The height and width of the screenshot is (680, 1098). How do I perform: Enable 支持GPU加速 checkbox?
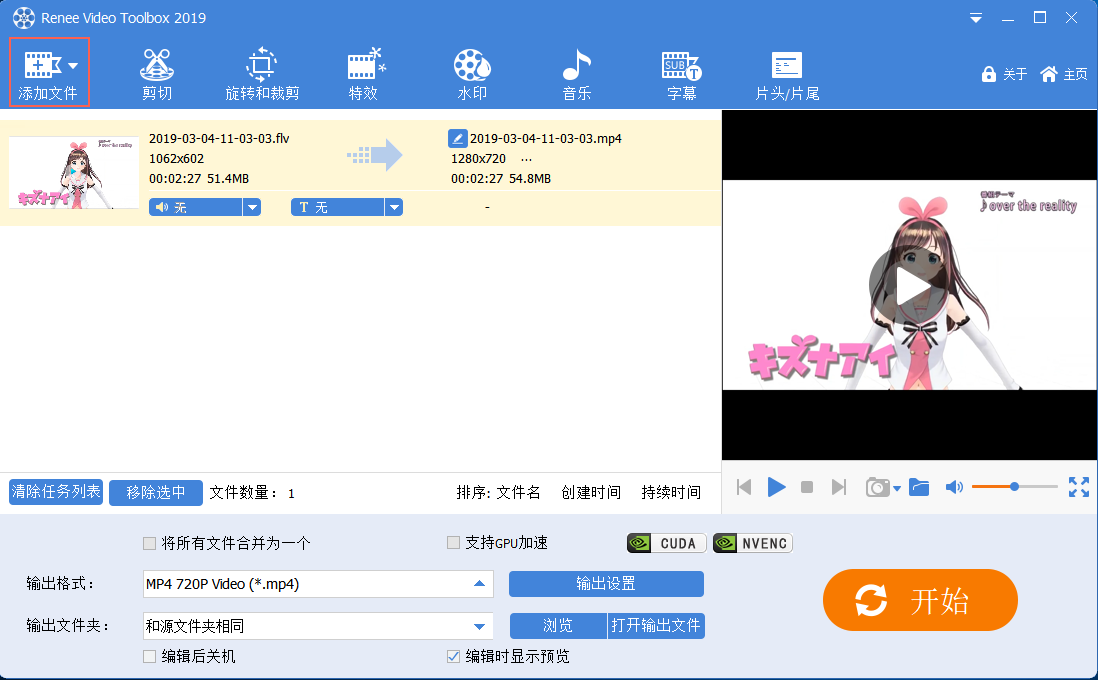453,543
